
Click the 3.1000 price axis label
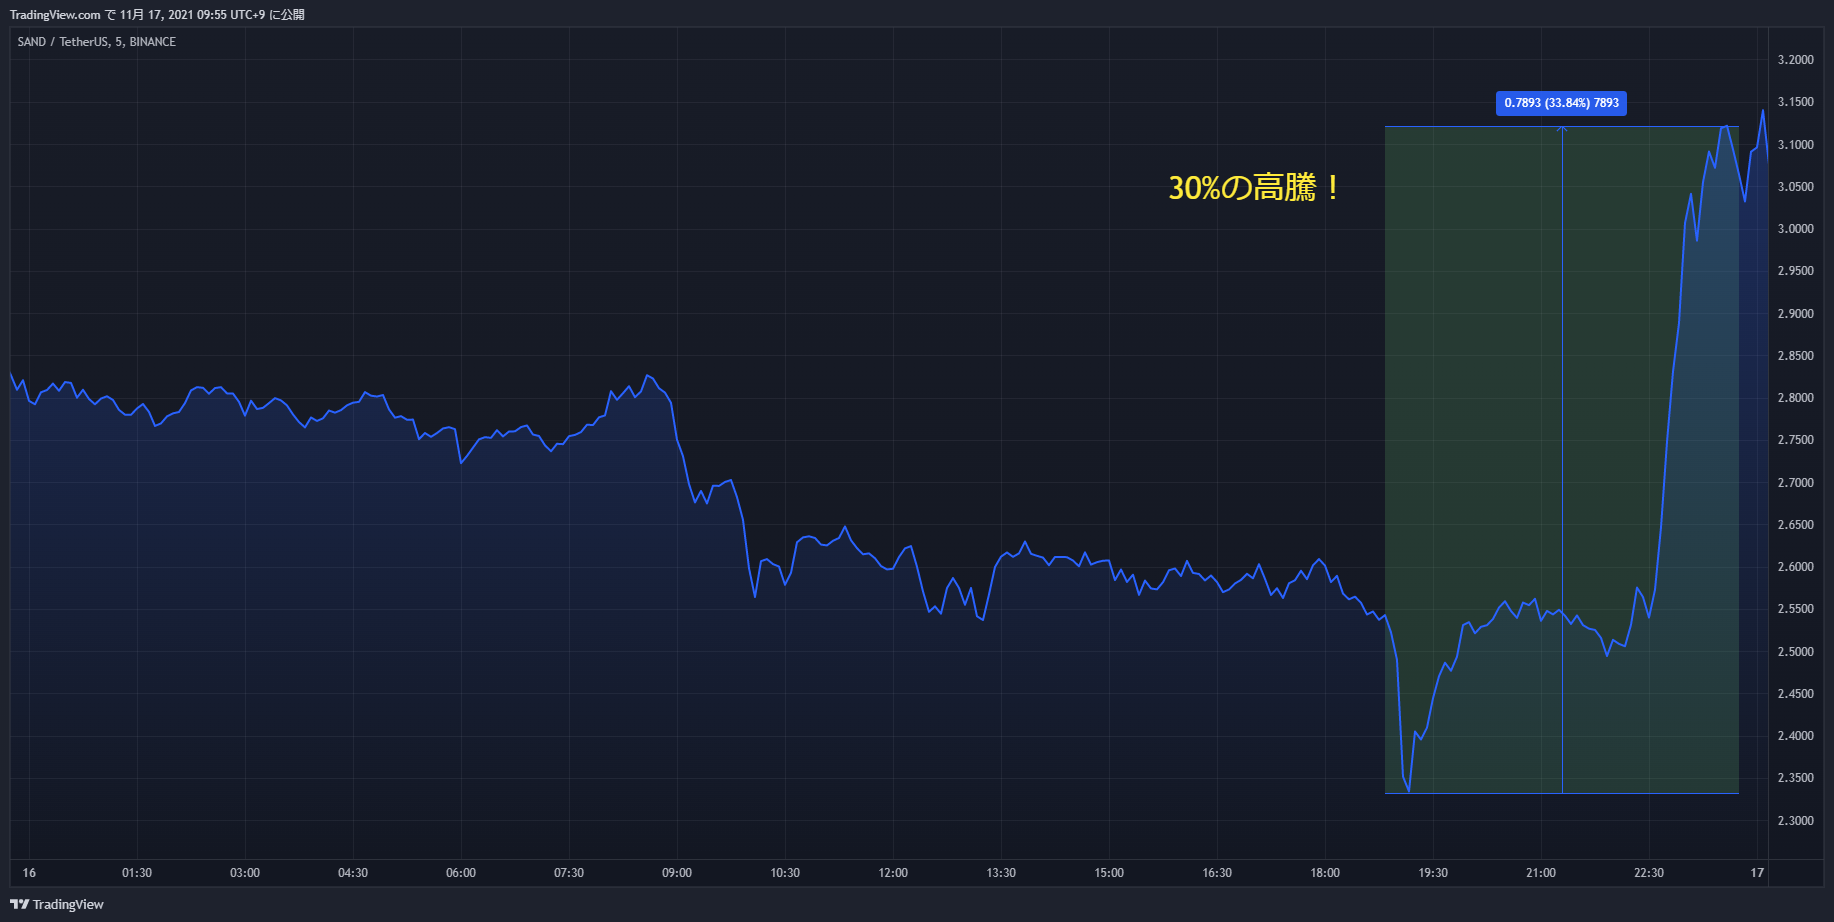click(x=1795, y=145)
